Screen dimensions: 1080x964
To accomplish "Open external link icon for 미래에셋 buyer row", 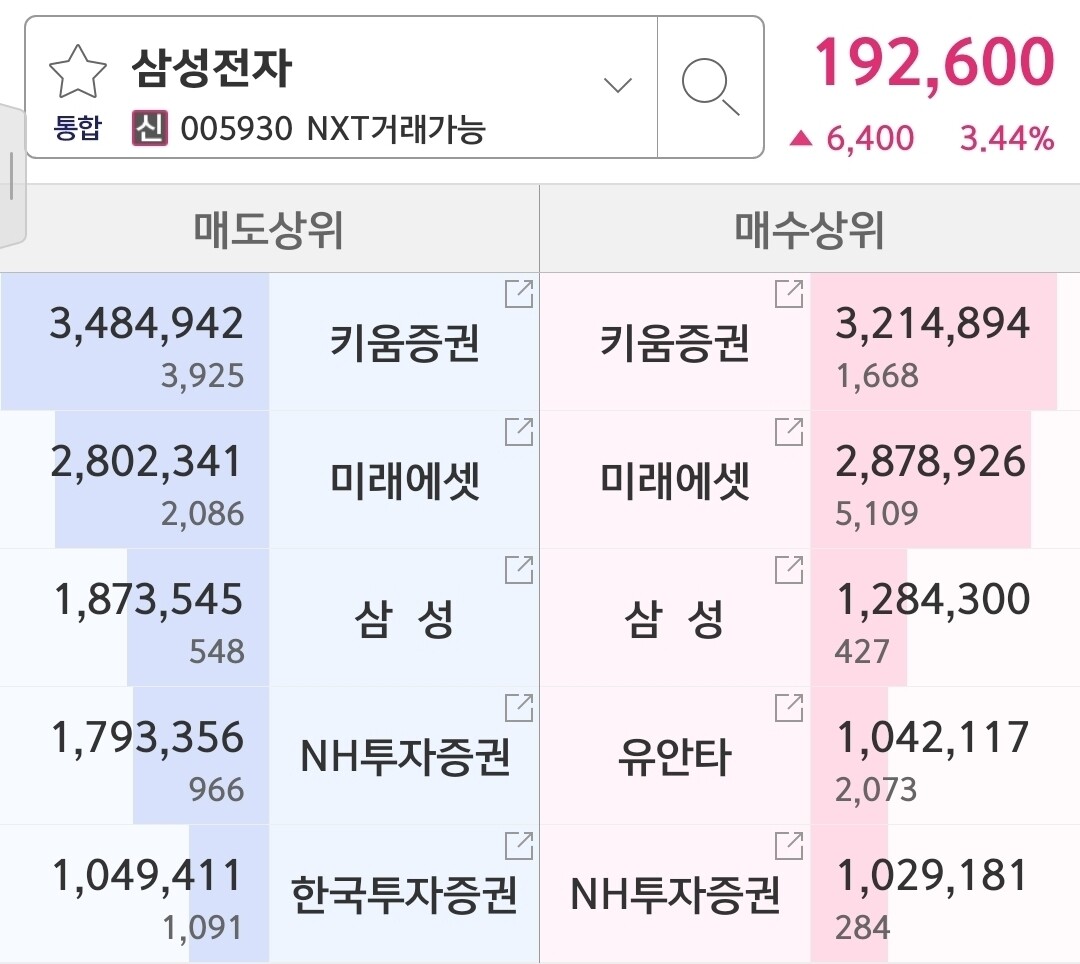I will [789, 432].
